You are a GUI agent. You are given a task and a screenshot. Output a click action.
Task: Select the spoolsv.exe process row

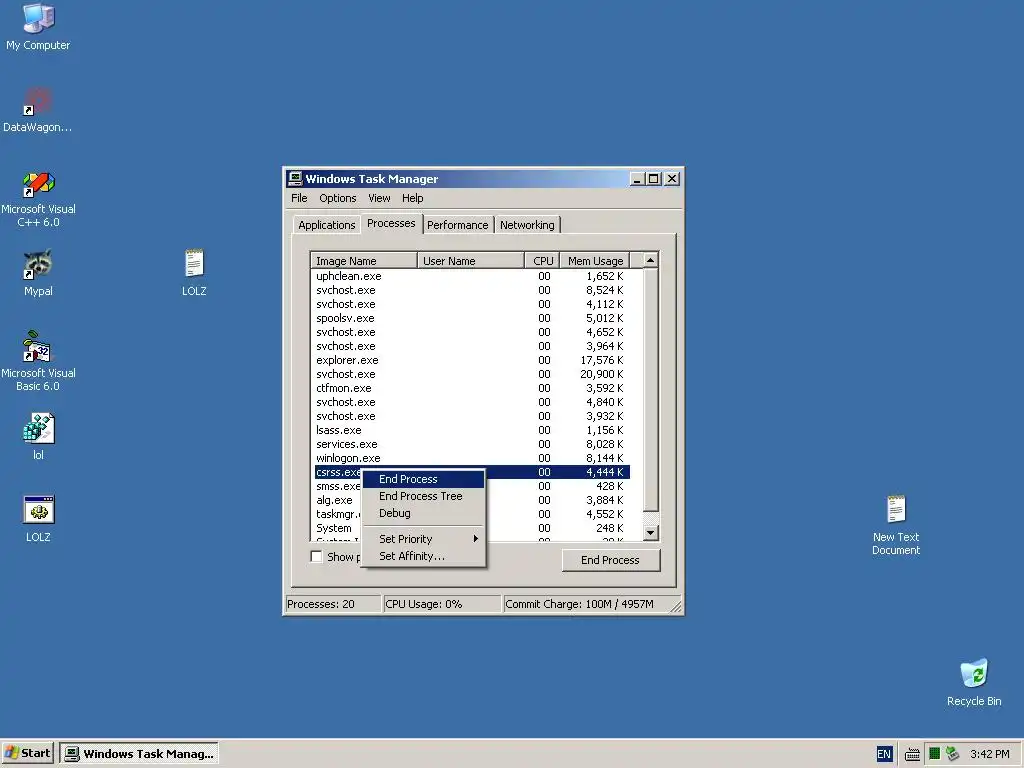pyautogui.click(x=470, y=318)
